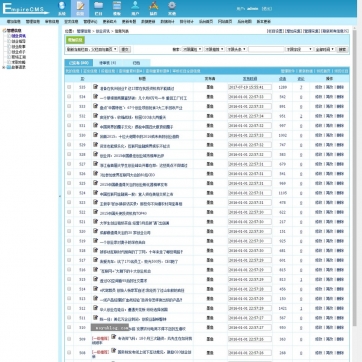Tick the checkbox for article ID 530

[x=69, y=135]
